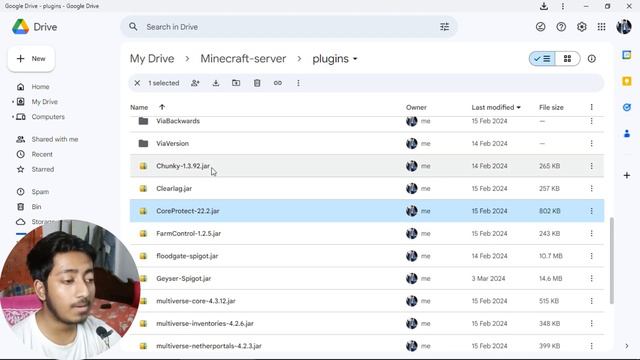This screenshot has height=360, width=640.
Task: Select Geyser-Spigot.jar file
Action: pyautogui.click(x=367, y=278)
